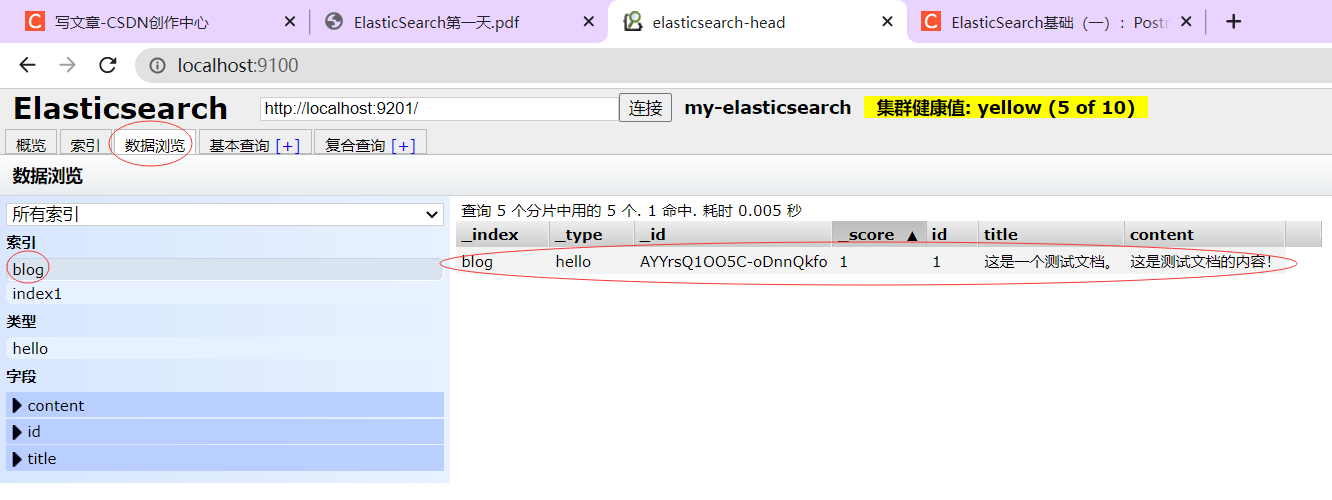
Task: Select the blog index in sidebar
Action: click(x=225, y=269)
